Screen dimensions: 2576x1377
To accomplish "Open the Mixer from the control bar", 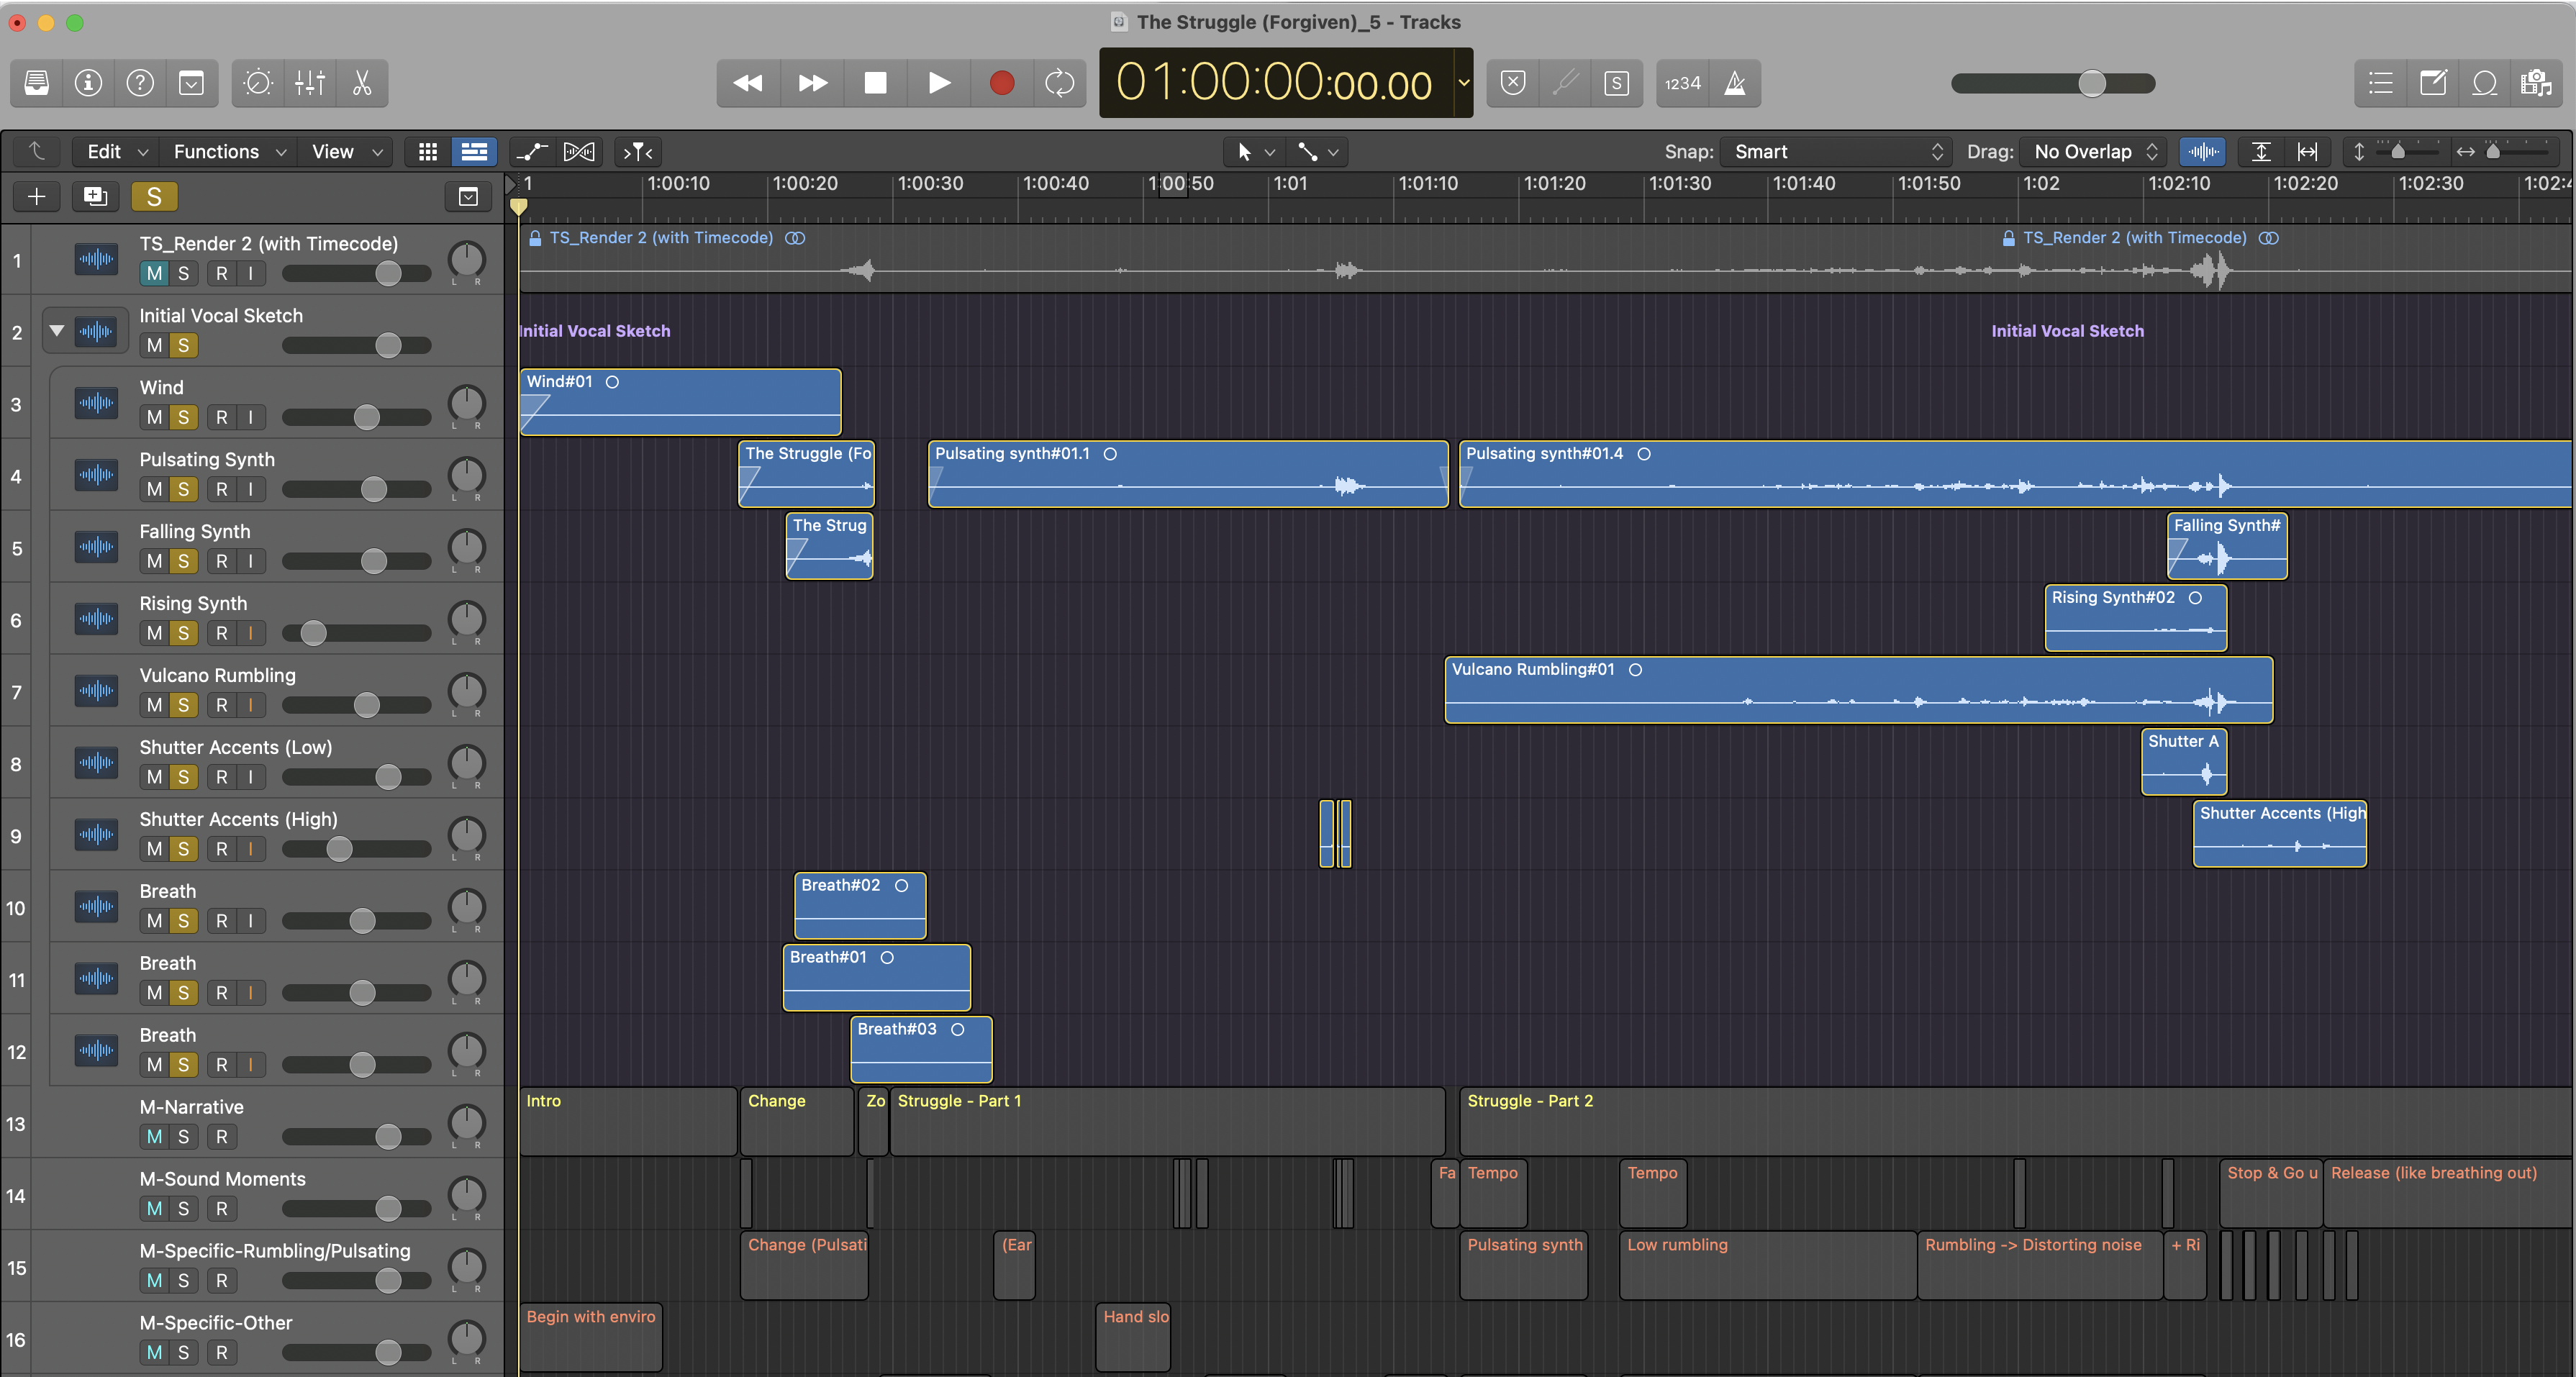I will pos(310,83).
